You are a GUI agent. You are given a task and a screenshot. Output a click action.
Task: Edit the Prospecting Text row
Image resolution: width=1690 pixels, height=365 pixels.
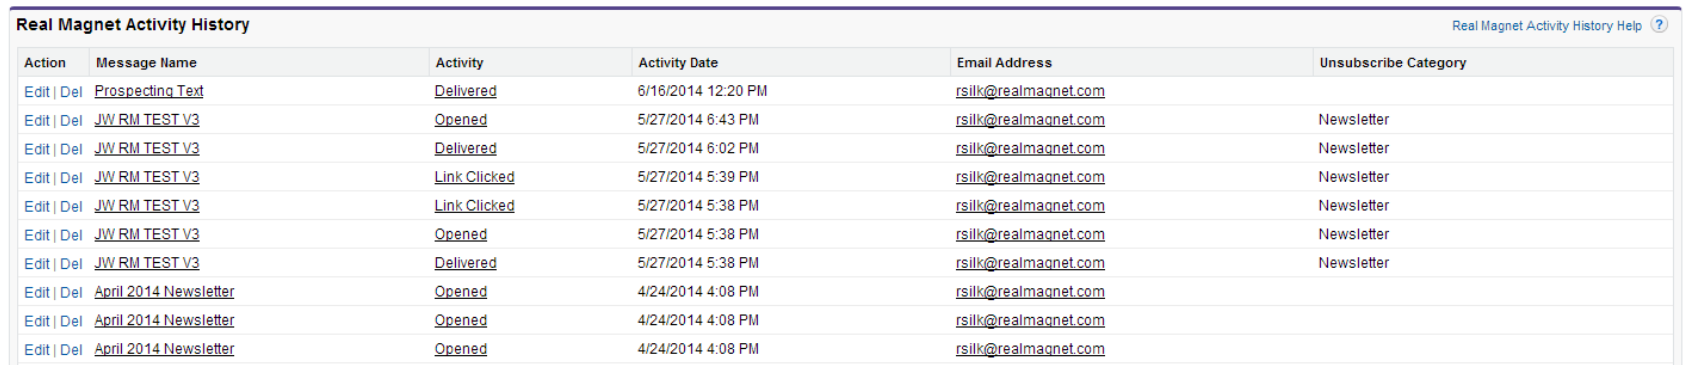pyautogui.click(x=37, y=92)
